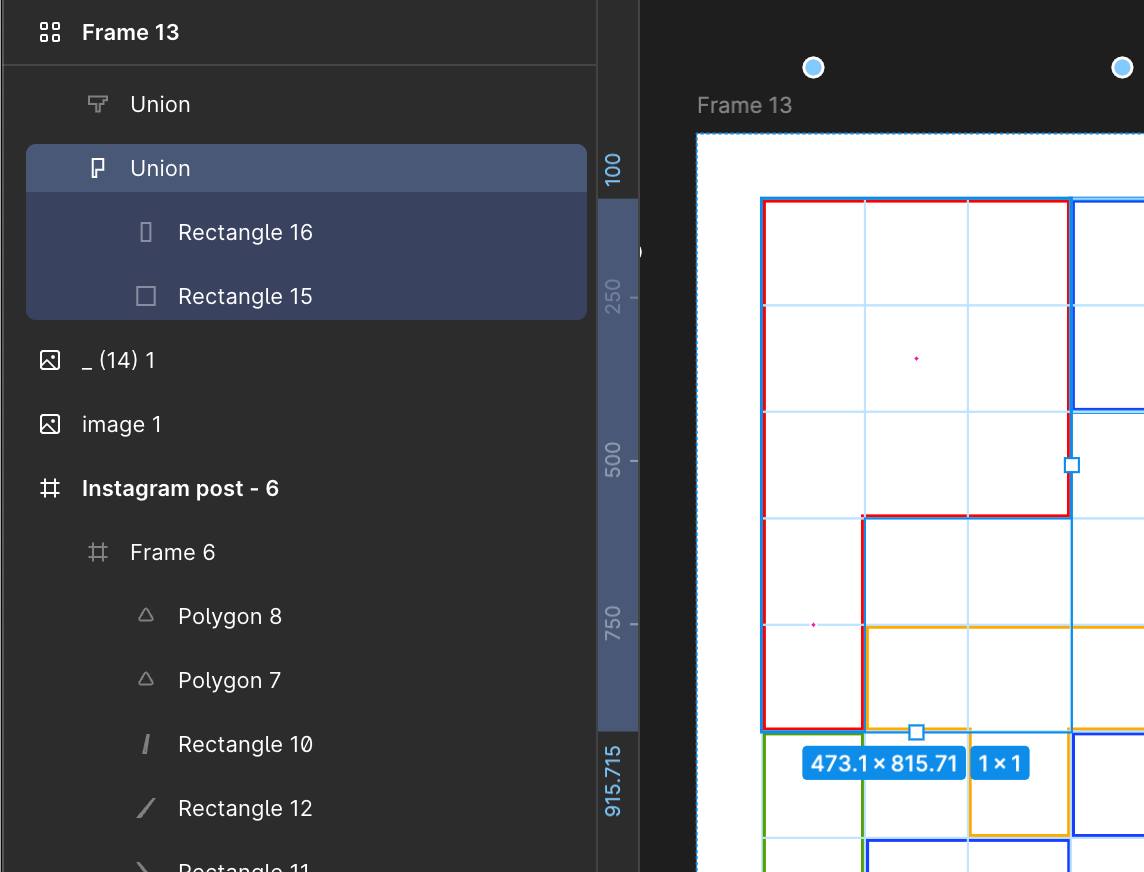Select the image 1 layer
This screenshot has width=1144, height=872.
point(122,425)
